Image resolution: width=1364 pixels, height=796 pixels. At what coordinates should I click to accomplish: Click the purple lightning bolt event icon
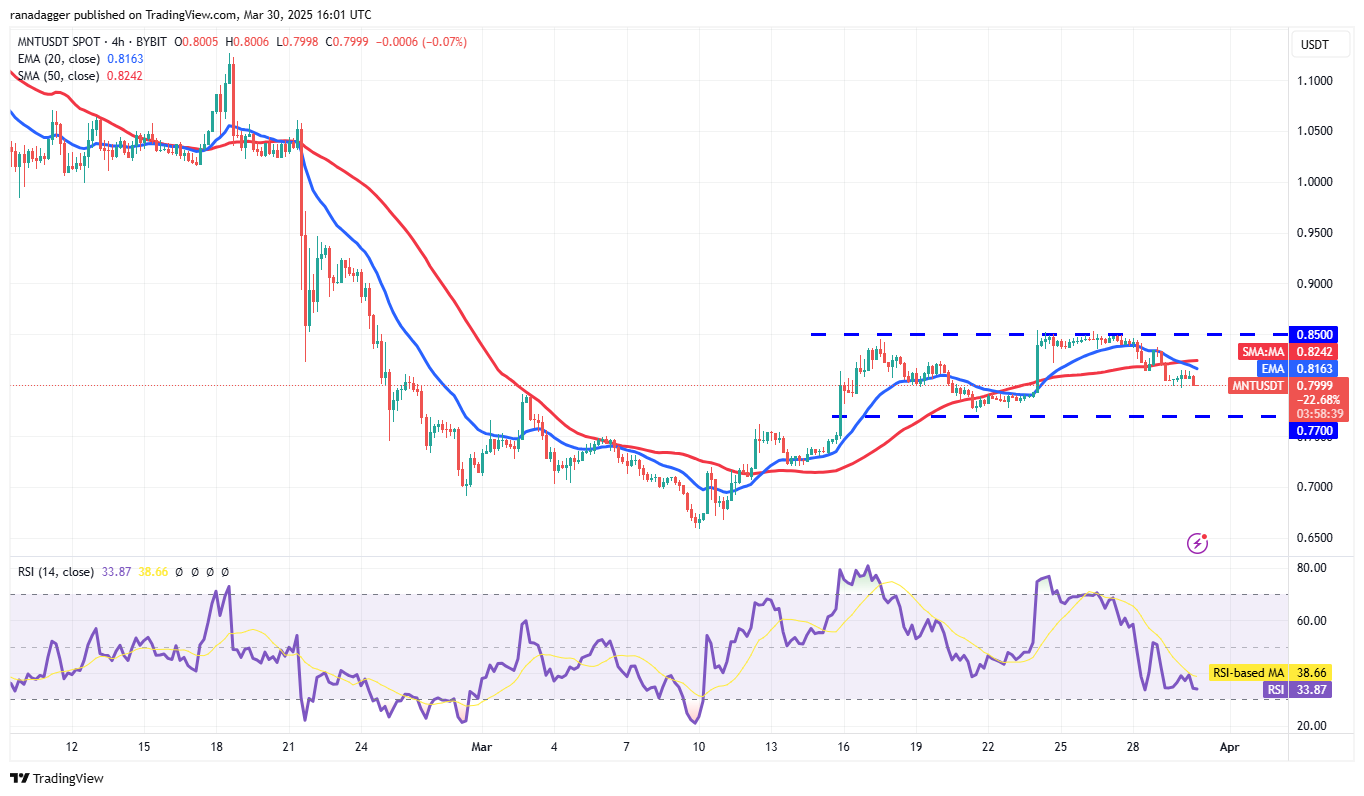1197,543
